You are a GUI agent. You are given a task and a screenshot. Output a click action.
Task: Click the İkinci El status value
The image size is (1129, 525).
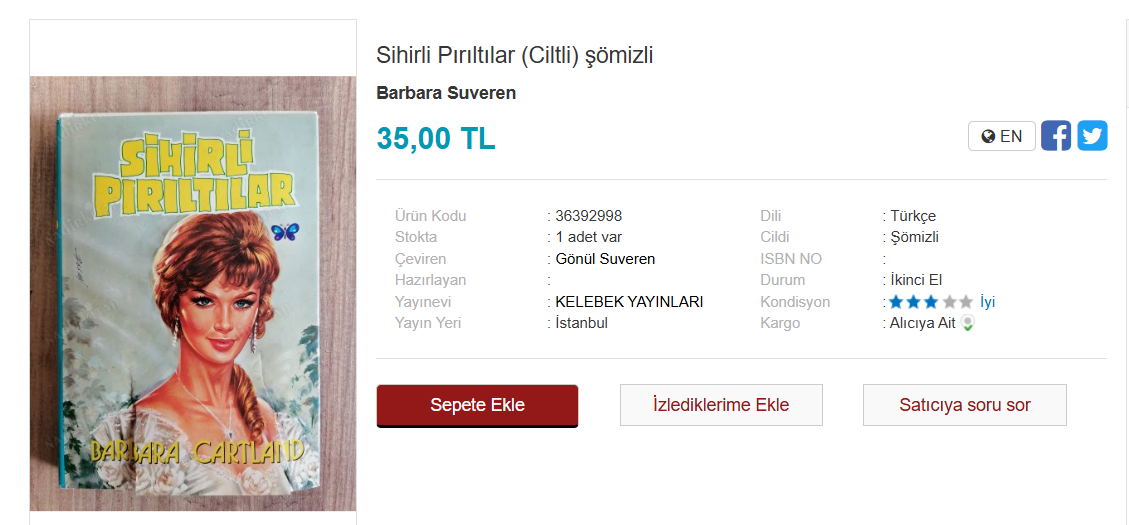pos(916,280)
